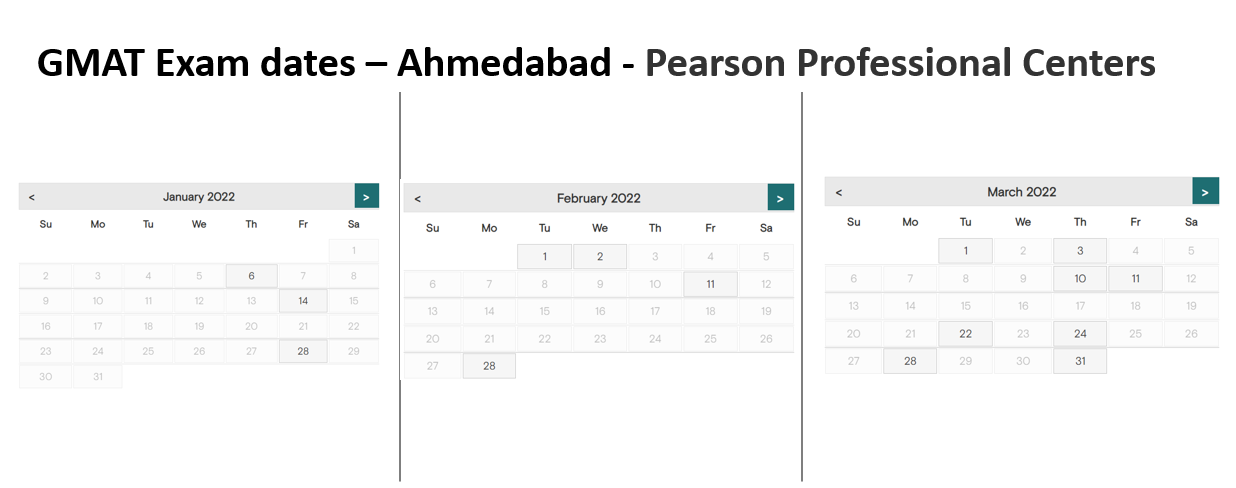Pick February 11 exam date
The height and width of the screenshot is (488, 1236).
(710, 284)
